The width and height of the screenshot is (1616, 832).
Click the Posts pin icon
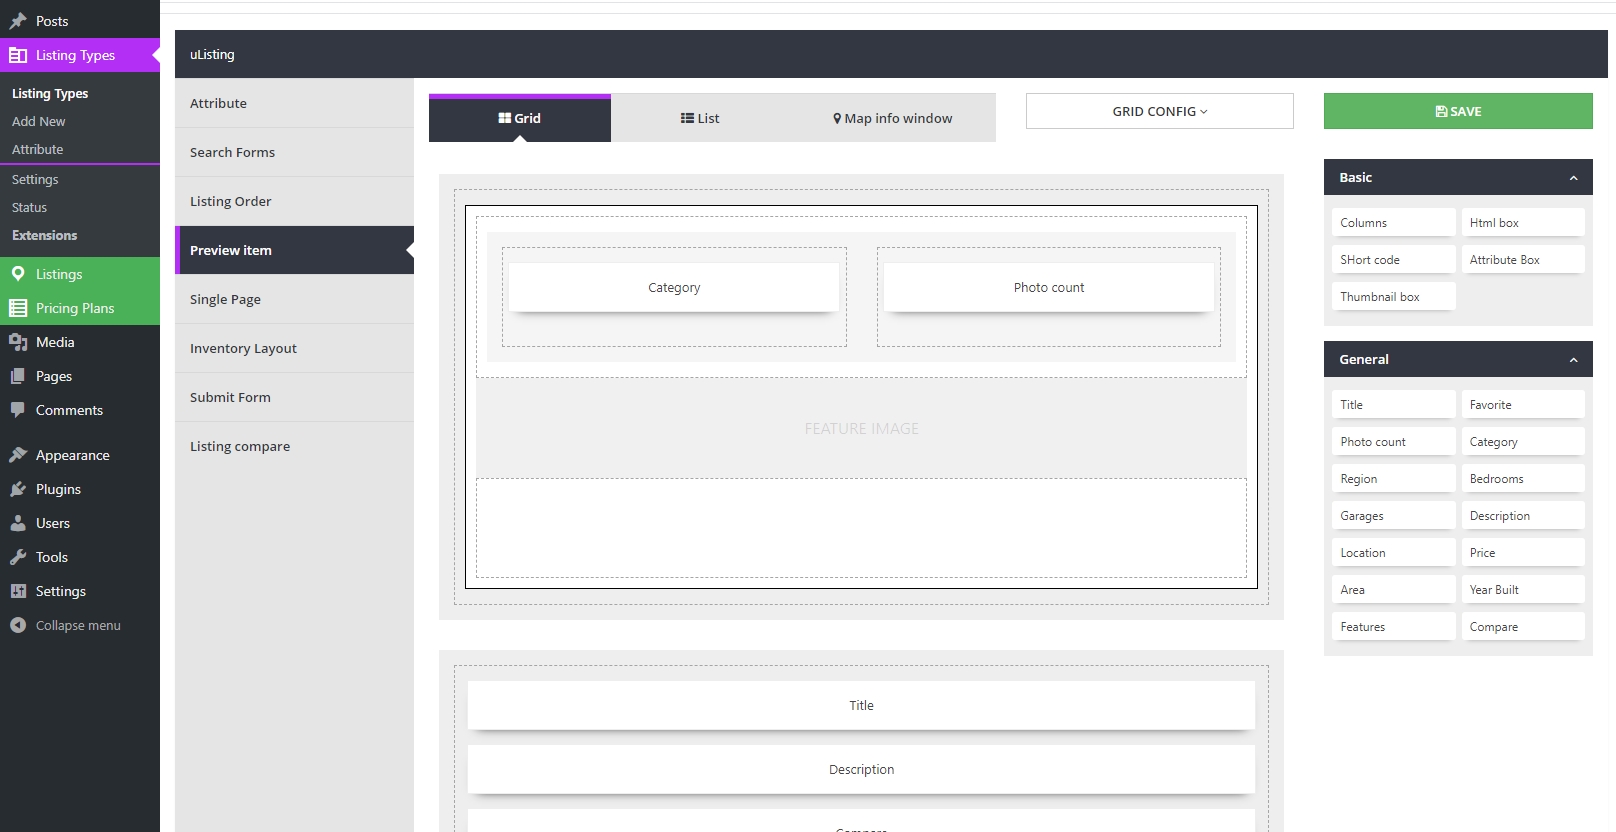point(18,21)
